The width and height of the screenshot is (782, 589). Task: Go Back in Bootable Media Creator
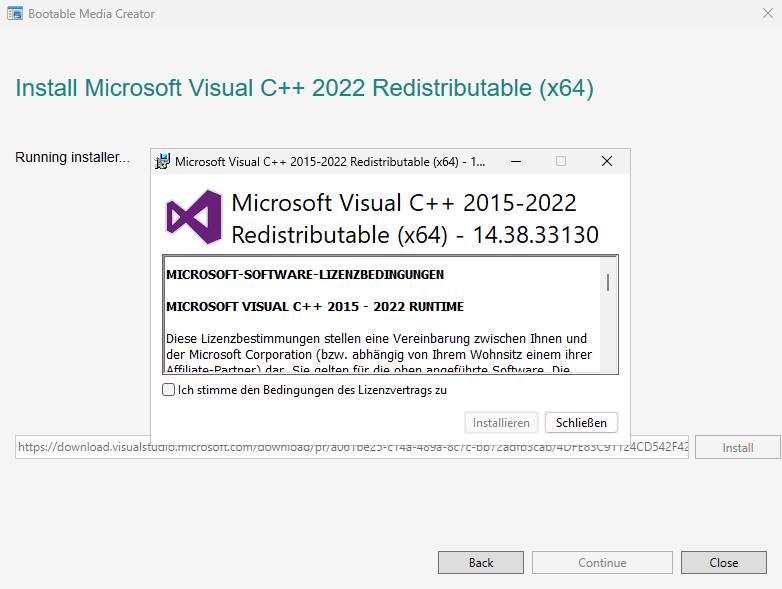[x=481, y=563]
